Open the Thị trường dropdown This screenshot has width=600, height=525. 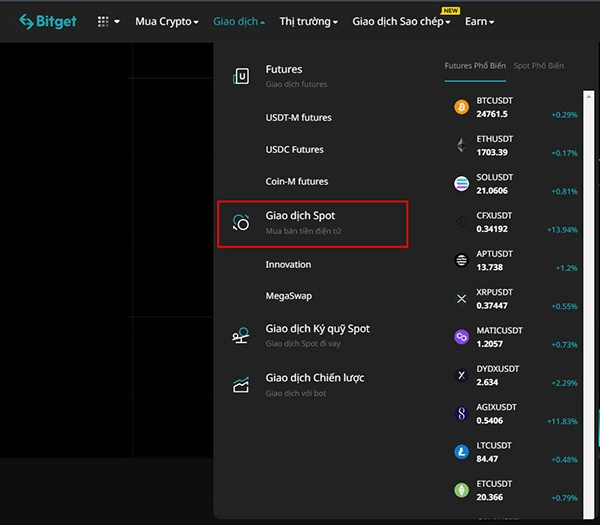point(308,21)
